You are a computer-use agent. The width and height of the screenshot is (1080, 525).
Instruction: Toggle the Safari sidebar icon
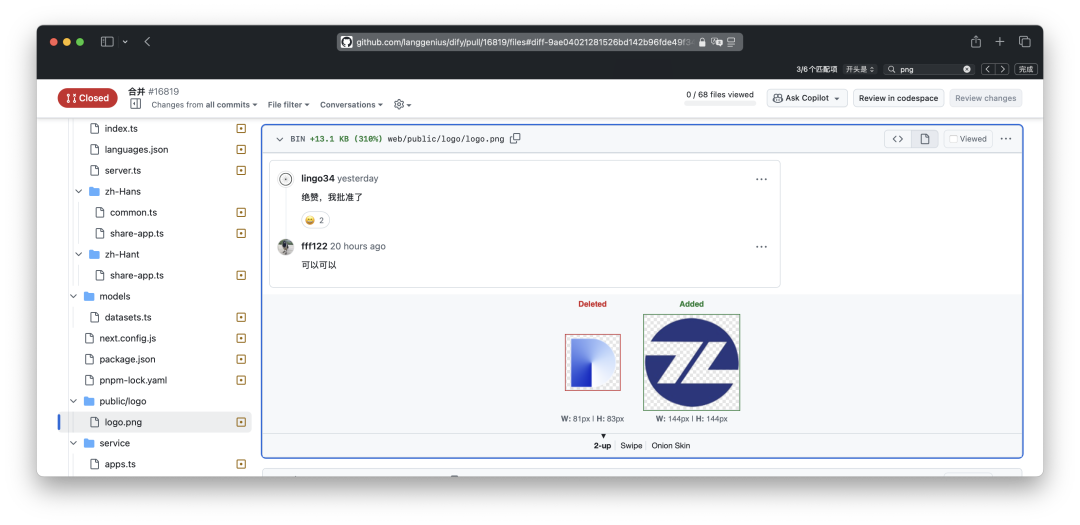pyautogui.click(x=107, y=42)
